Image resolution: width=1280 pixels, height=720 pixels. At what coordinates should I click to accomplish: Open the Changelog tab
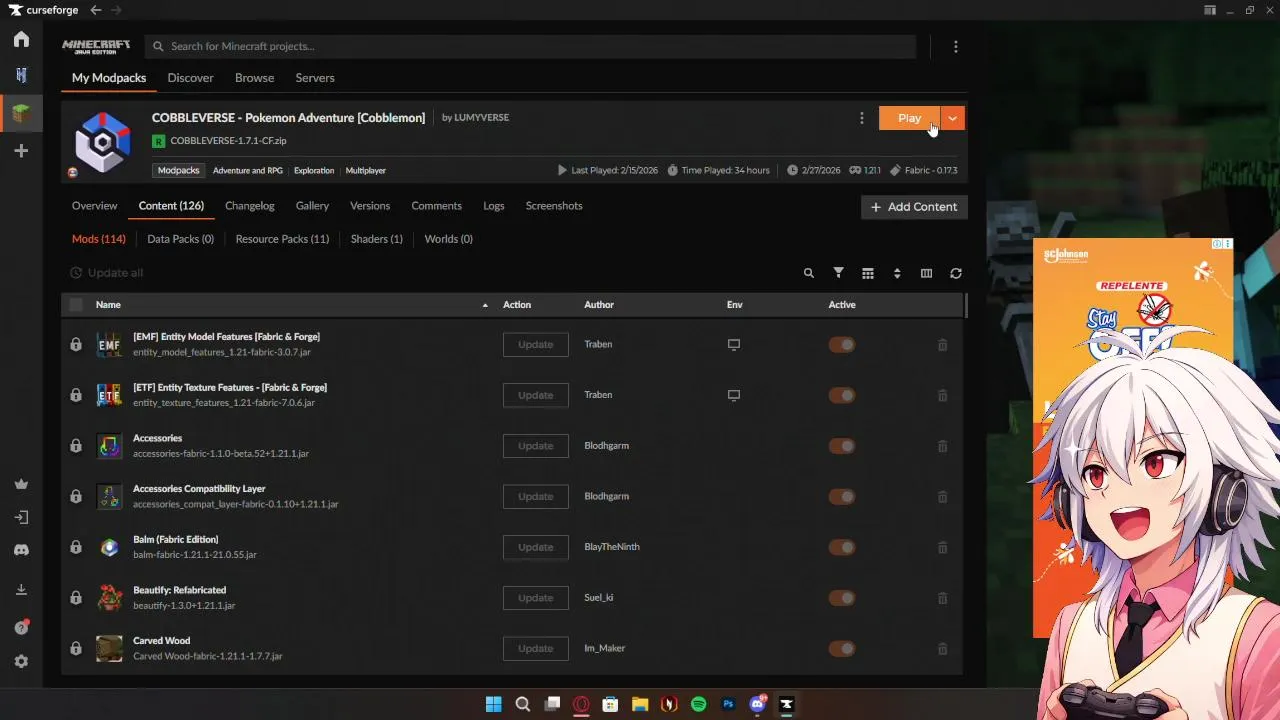pos(250,206)
